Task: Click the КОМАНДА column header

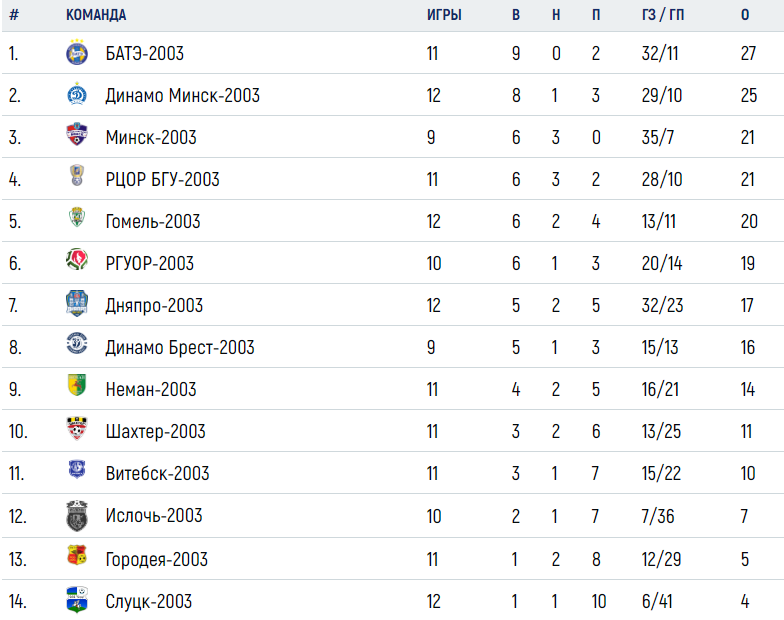Action: point(96,15)
